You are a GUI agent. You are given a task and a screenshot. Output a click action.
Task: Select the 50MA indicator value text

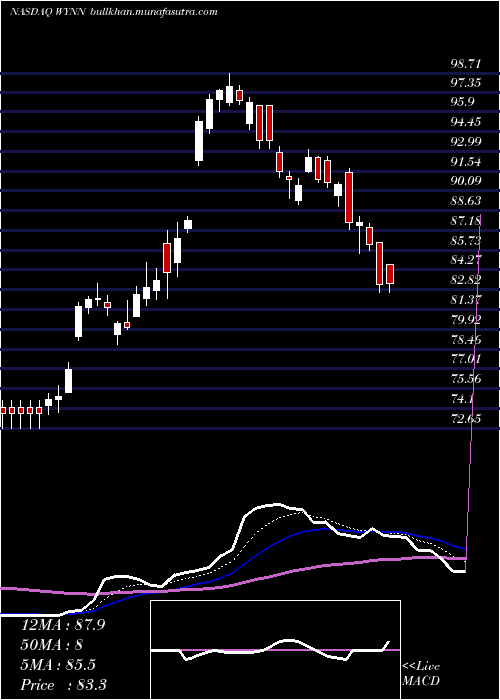coord(51,645)
